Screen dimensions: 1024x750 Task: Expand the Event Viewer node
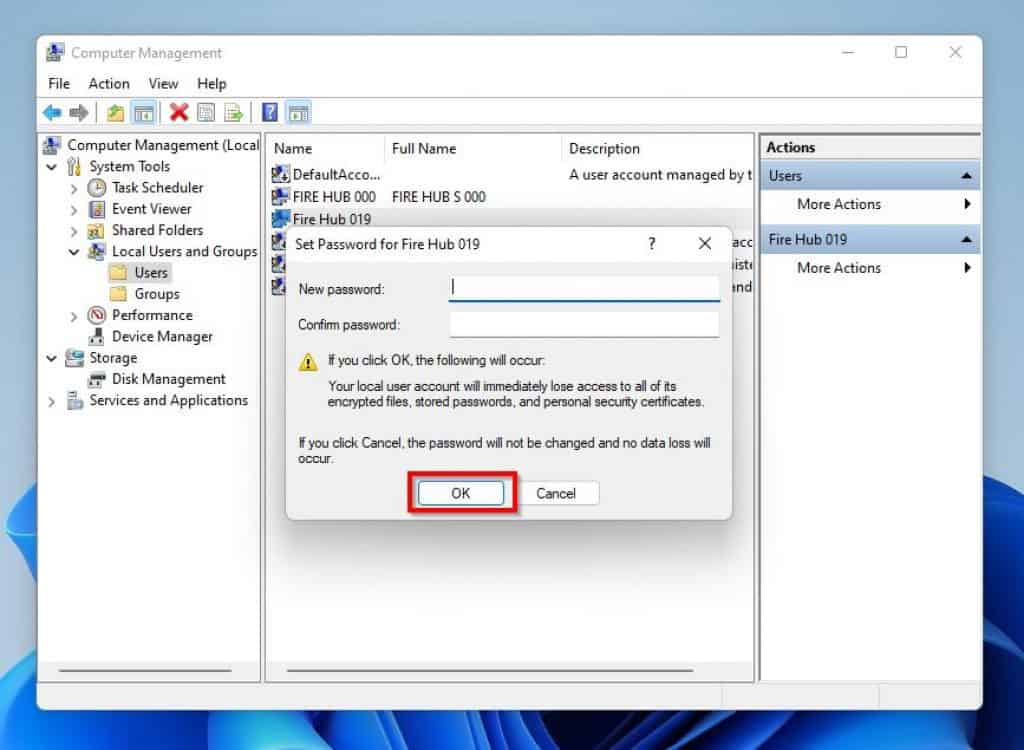coord(74,210)
